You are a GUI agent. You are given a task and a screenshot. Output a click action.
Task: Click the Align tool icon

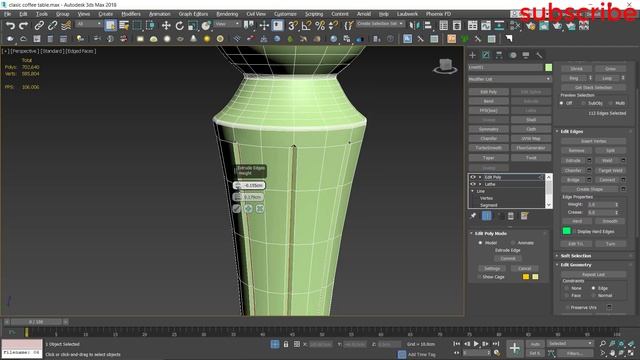pyautogui.click(x=427, y=26)
